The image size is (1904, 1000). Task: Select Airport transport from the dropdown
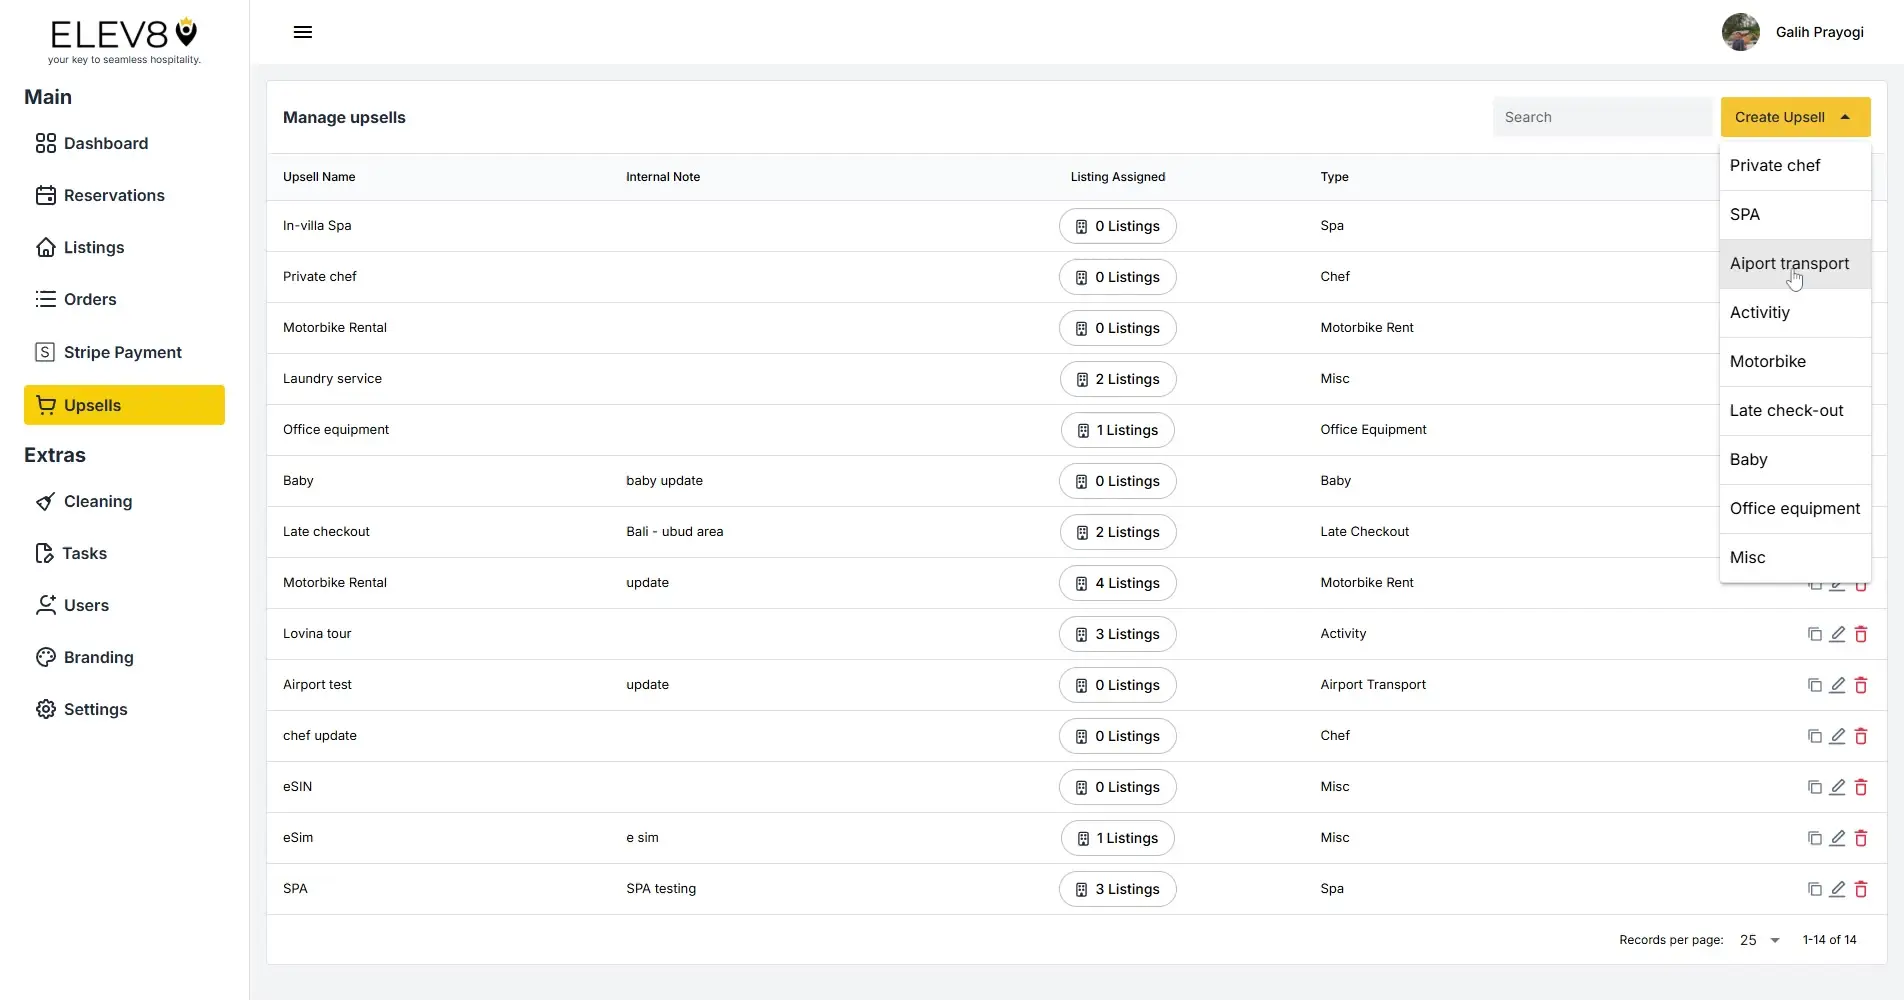tap(1789, 263)
